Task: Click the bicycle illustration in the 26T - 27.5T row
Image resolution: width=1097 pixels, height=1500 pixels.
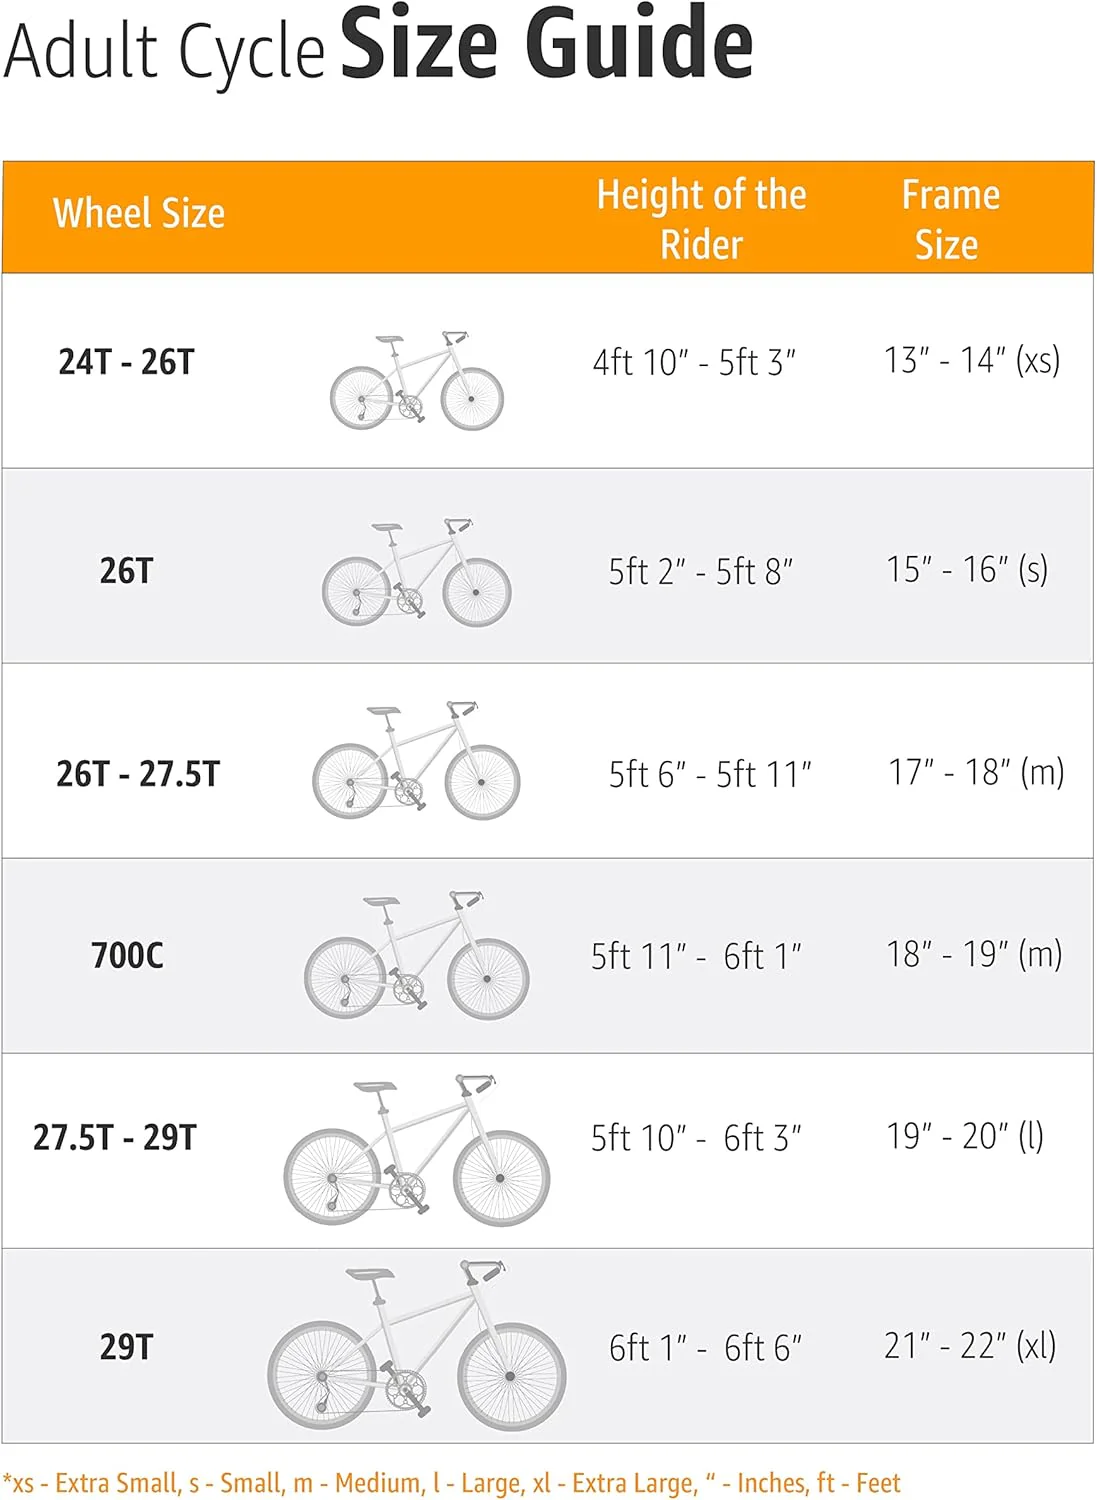Action: coord(416,761)
